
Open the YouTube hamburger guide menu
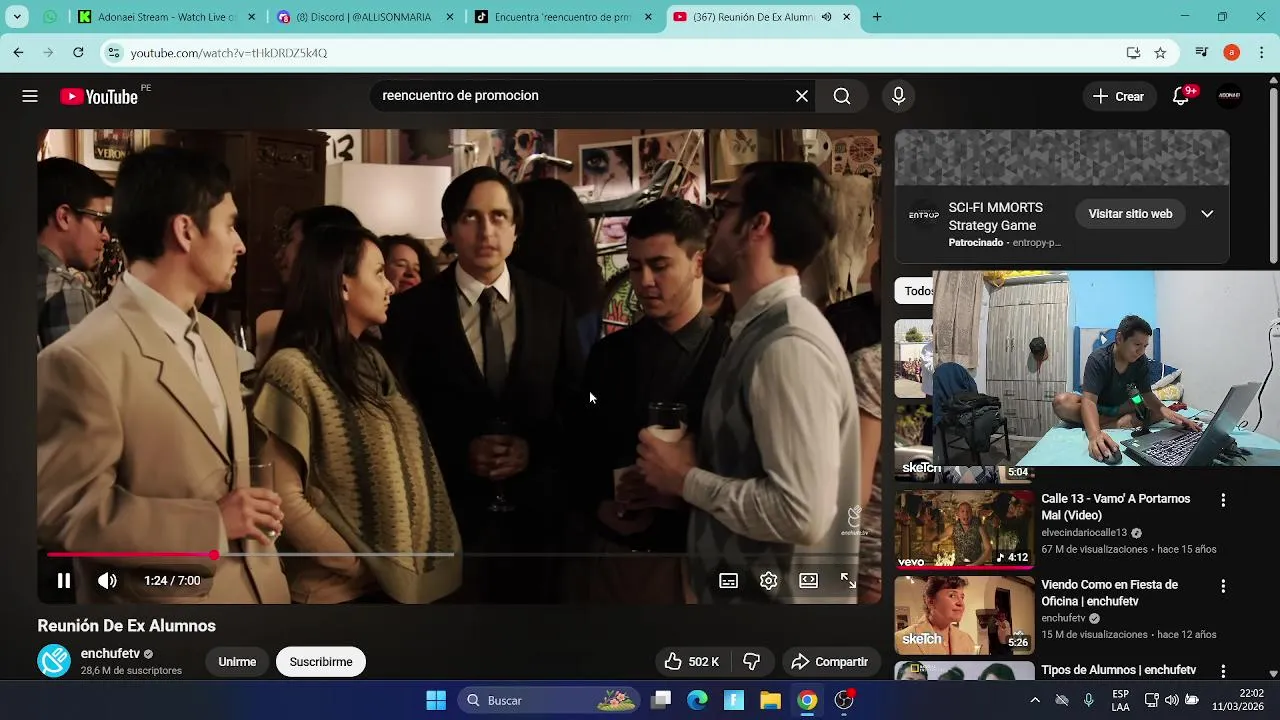pyautogui.click(x=30, y=96)
